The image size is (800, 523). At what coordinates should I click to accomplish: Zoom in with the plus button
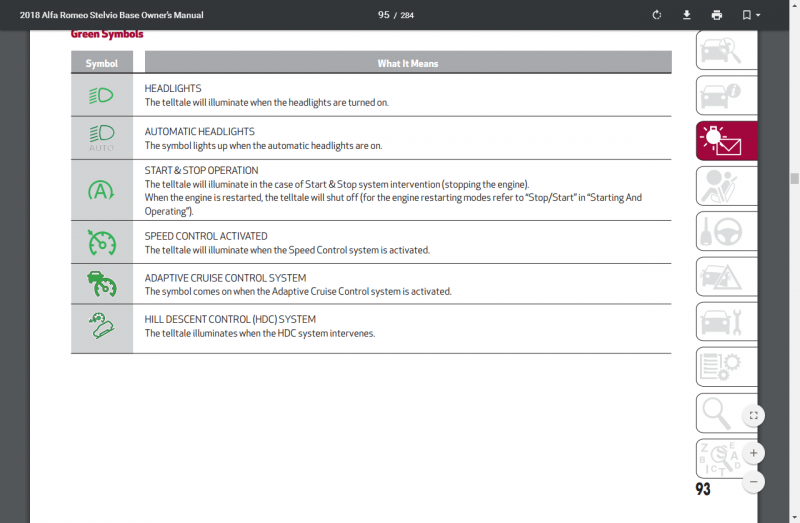(x=753, y=453)
